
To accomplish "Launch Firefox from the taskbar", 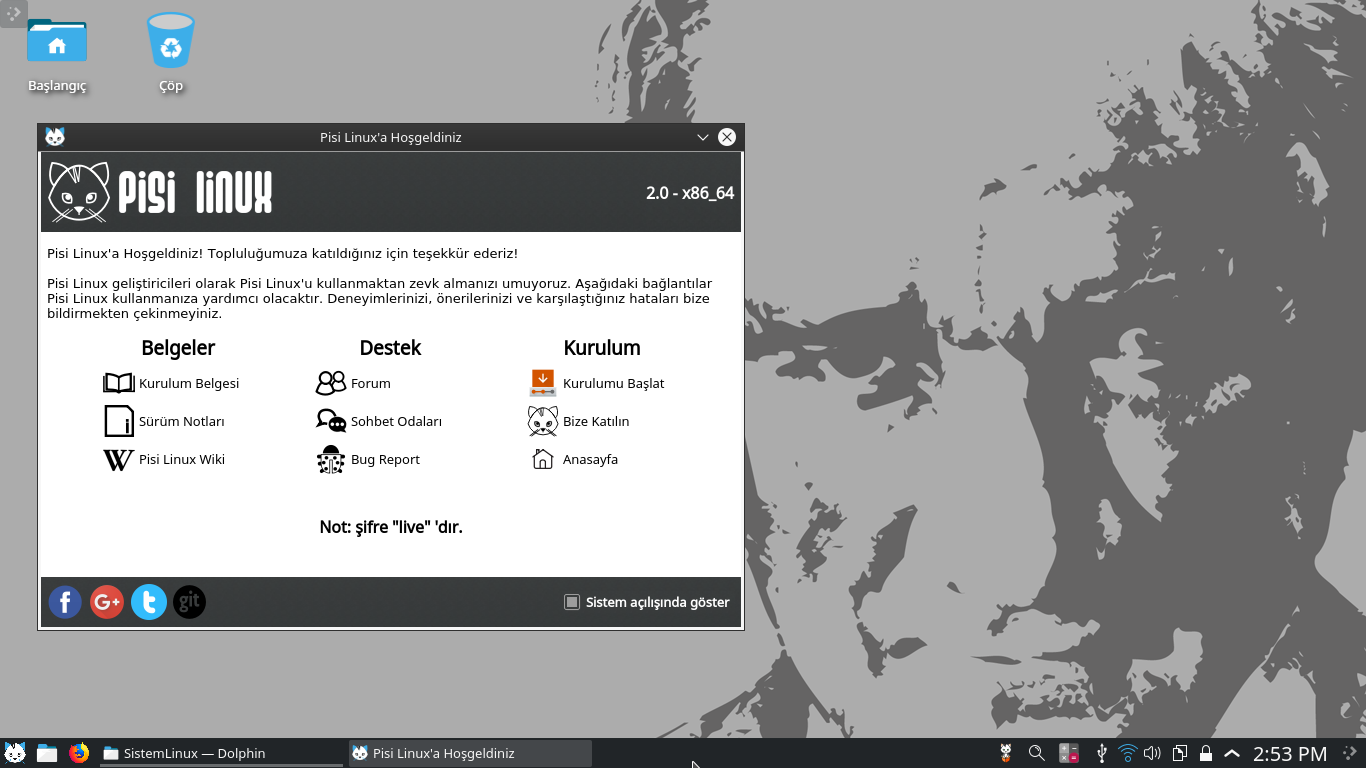I will [x=79, y=753].
